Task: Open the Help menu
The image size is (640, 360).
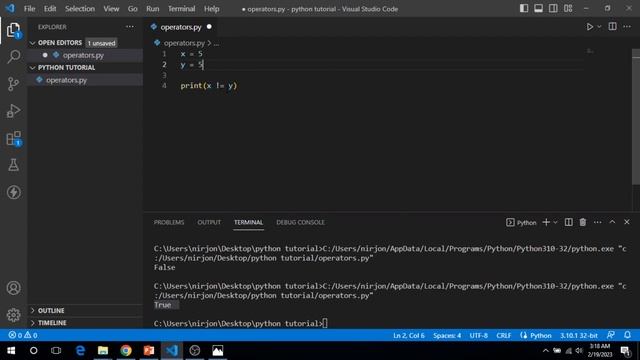Action: 211,9
